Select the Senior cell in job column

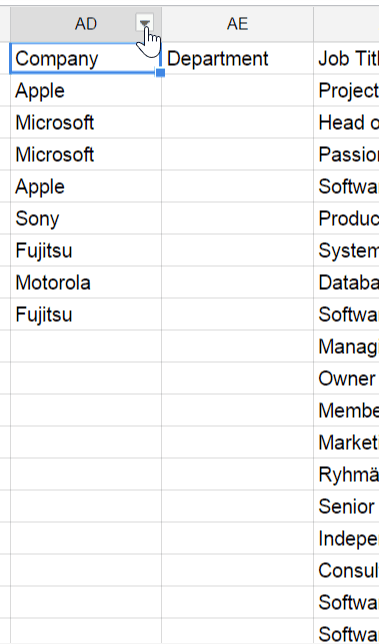pos(346,507)
